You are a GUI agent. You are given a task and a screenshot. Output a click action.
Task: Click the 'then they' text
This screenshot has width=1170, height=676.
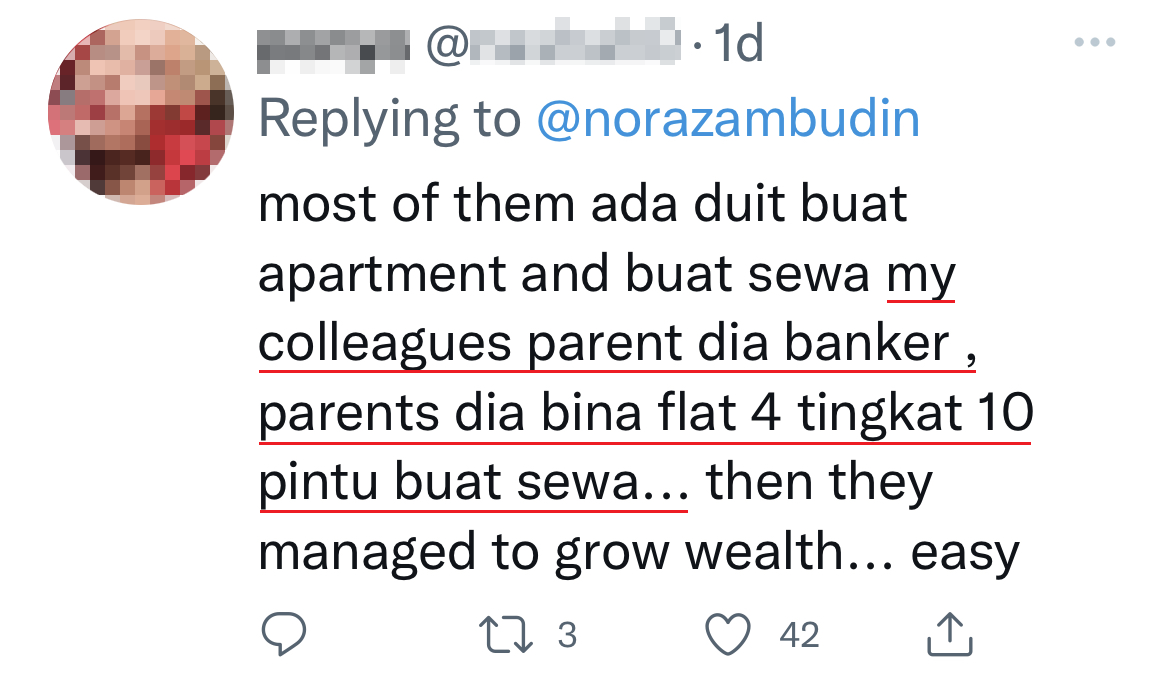pyautogui.click(x=819, y=482)
